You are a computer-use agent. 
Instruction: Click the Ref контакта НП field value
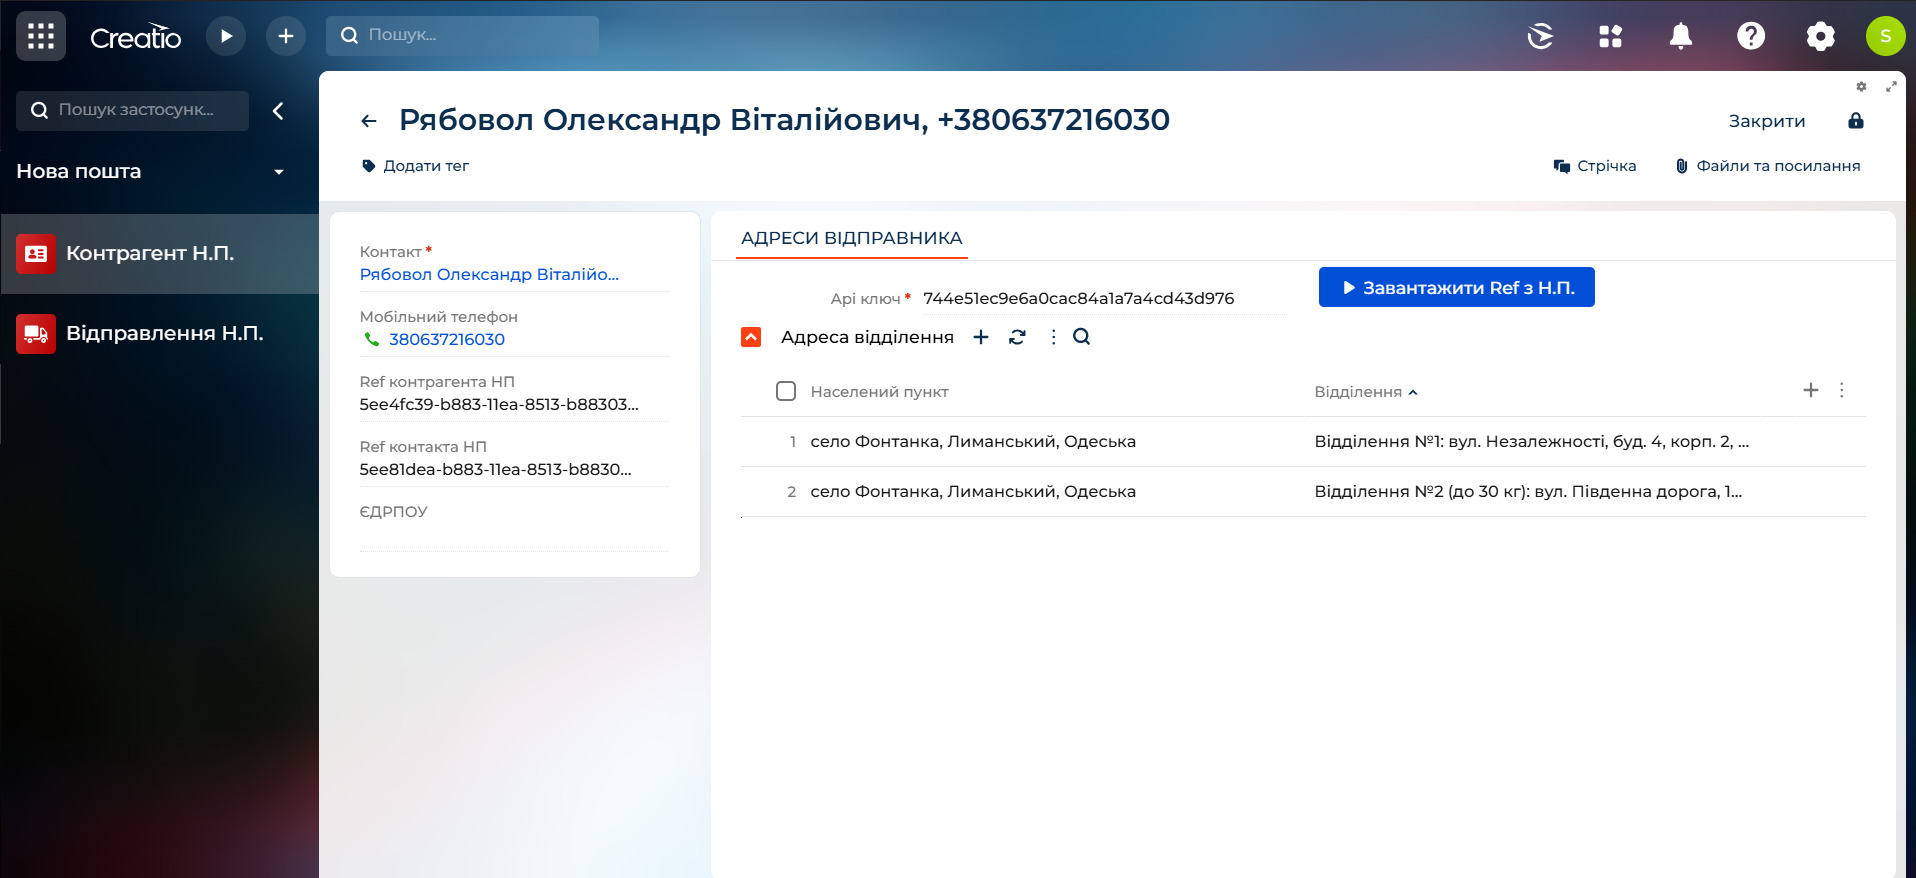(495, 469)
